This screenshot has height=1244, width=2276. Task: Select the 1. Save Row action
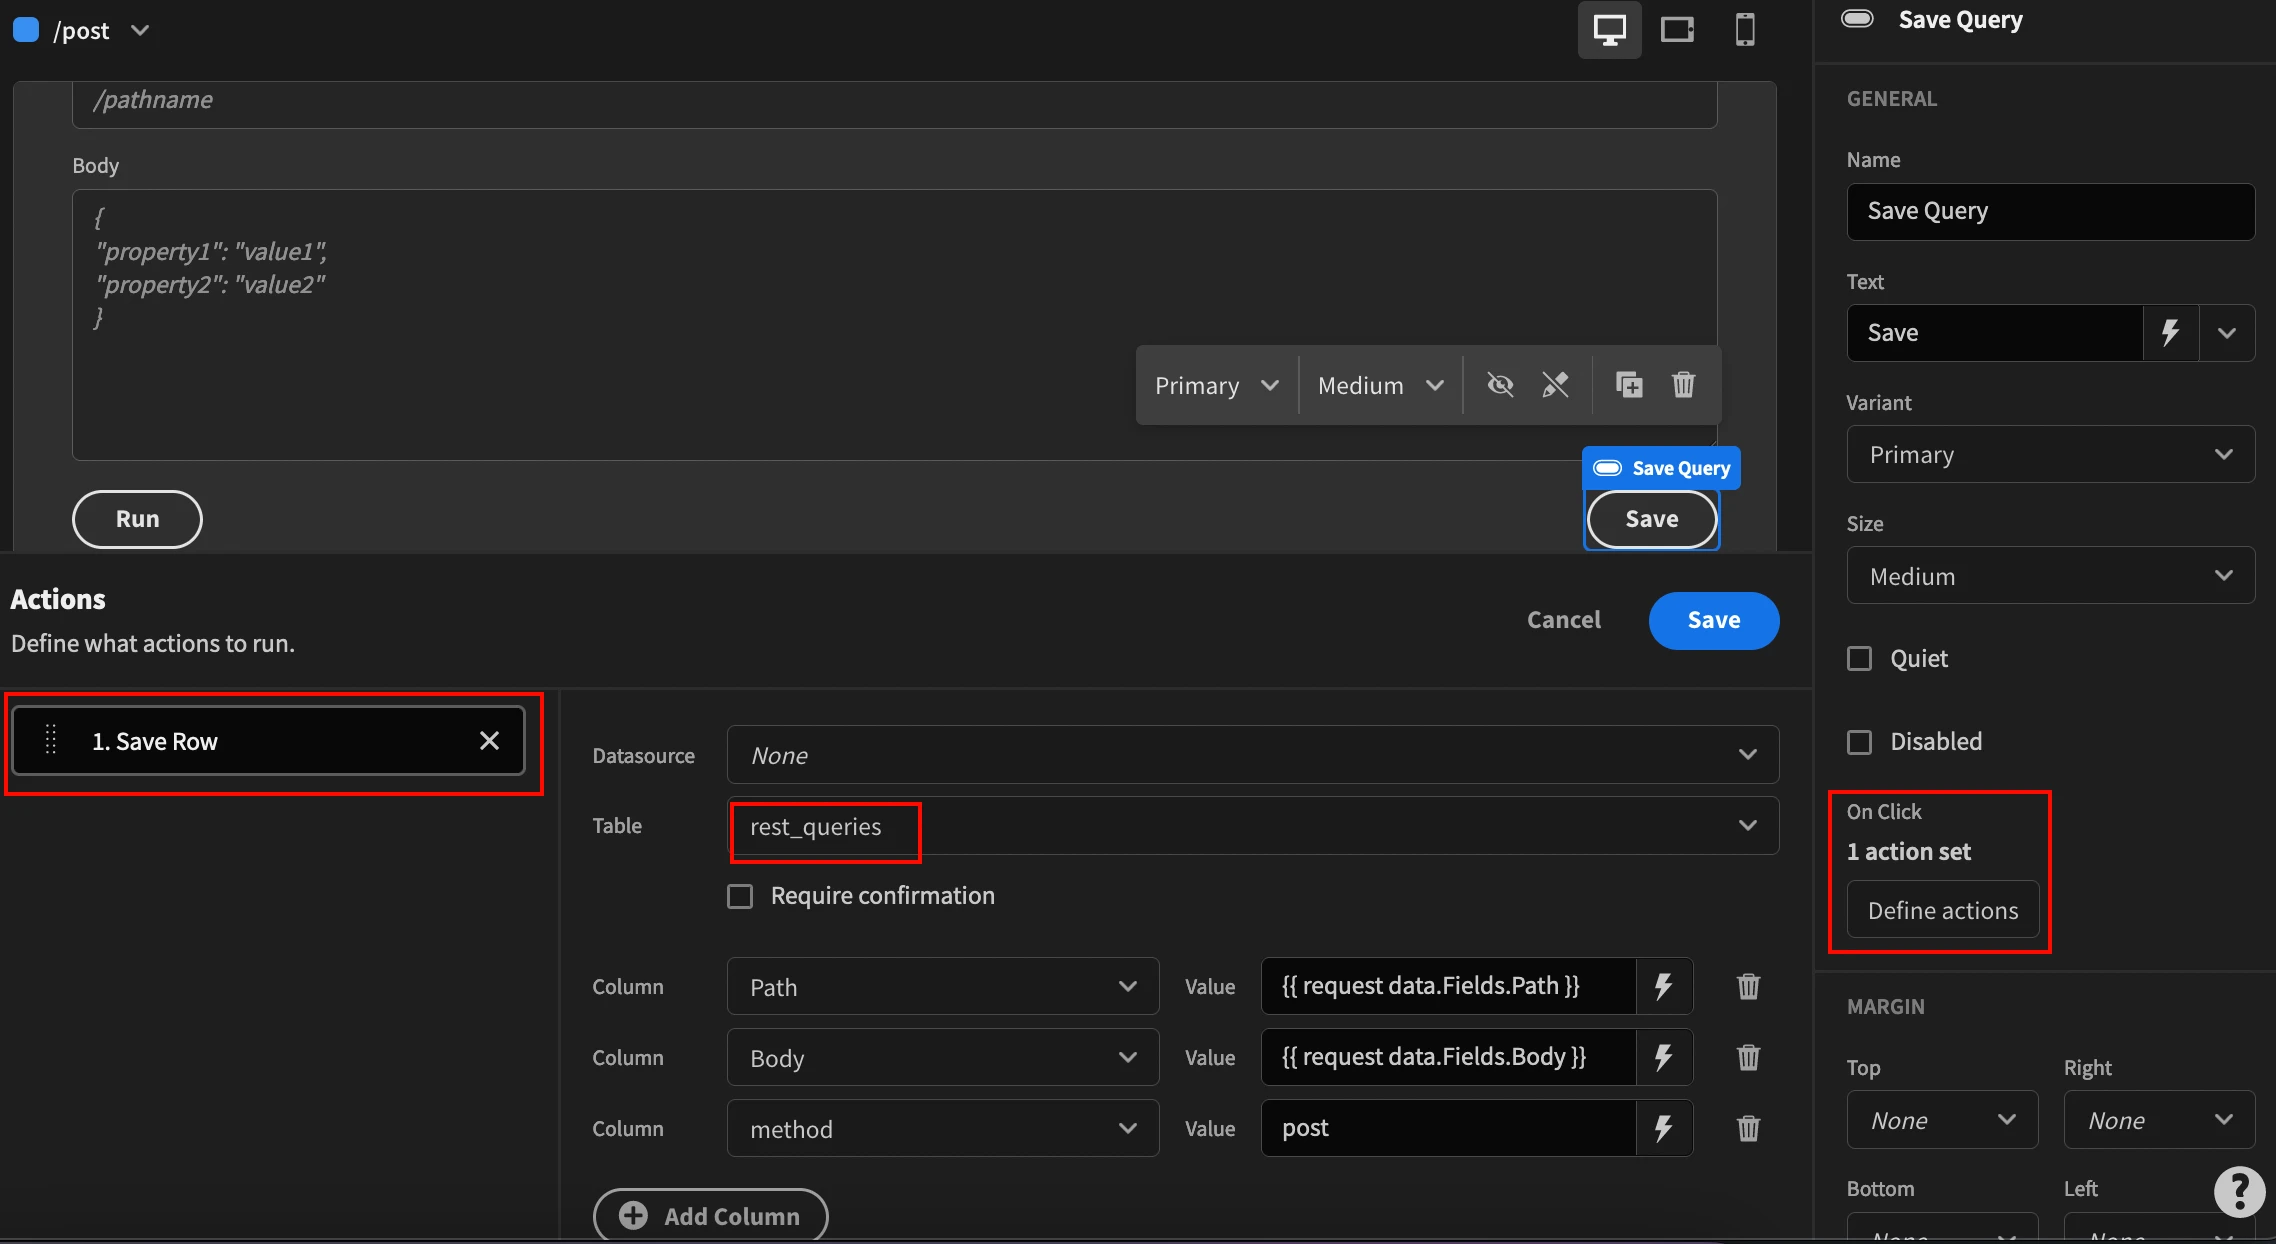pyautogui.click(x=268, y=741)
